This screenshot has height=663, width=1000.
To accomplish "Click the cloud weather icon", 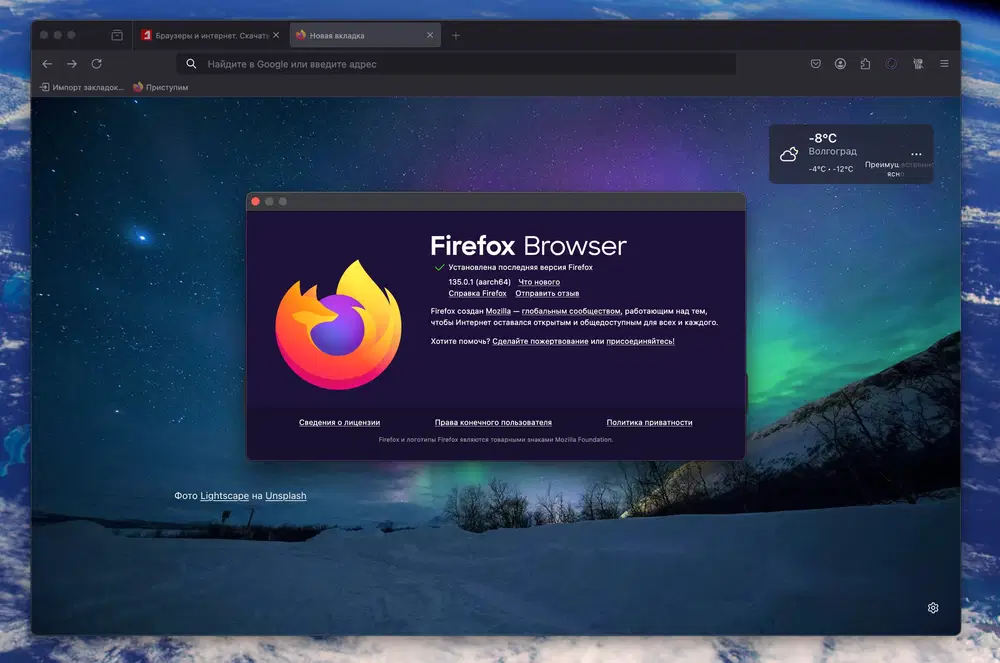I will click(x=789, y=154).
